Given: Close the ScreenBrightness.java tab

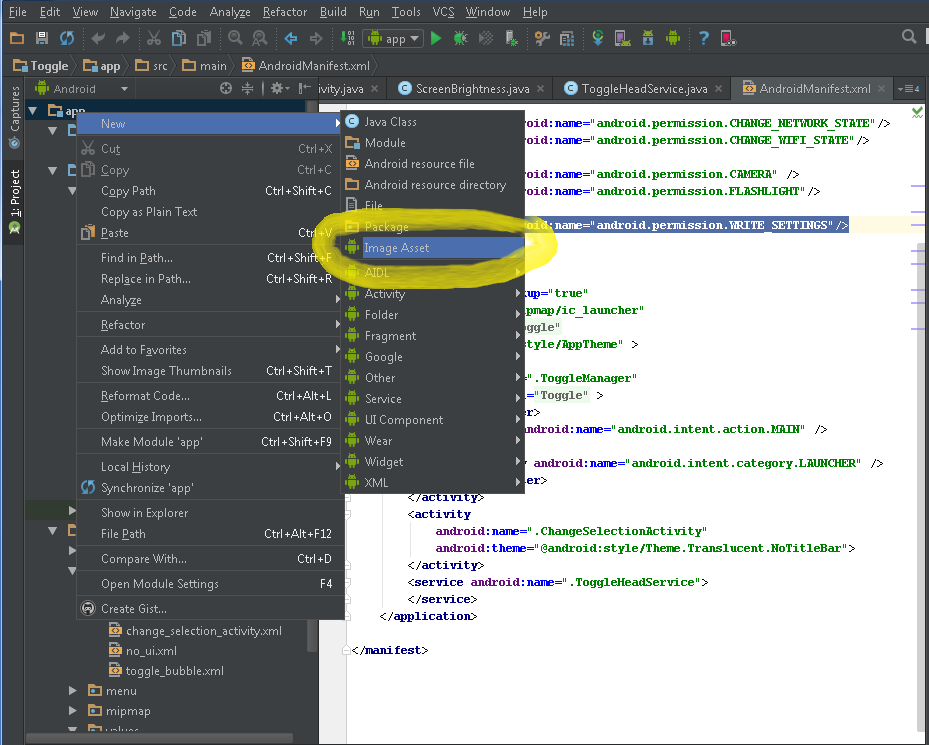Looking at the screenshot, I should pos(540,89).
